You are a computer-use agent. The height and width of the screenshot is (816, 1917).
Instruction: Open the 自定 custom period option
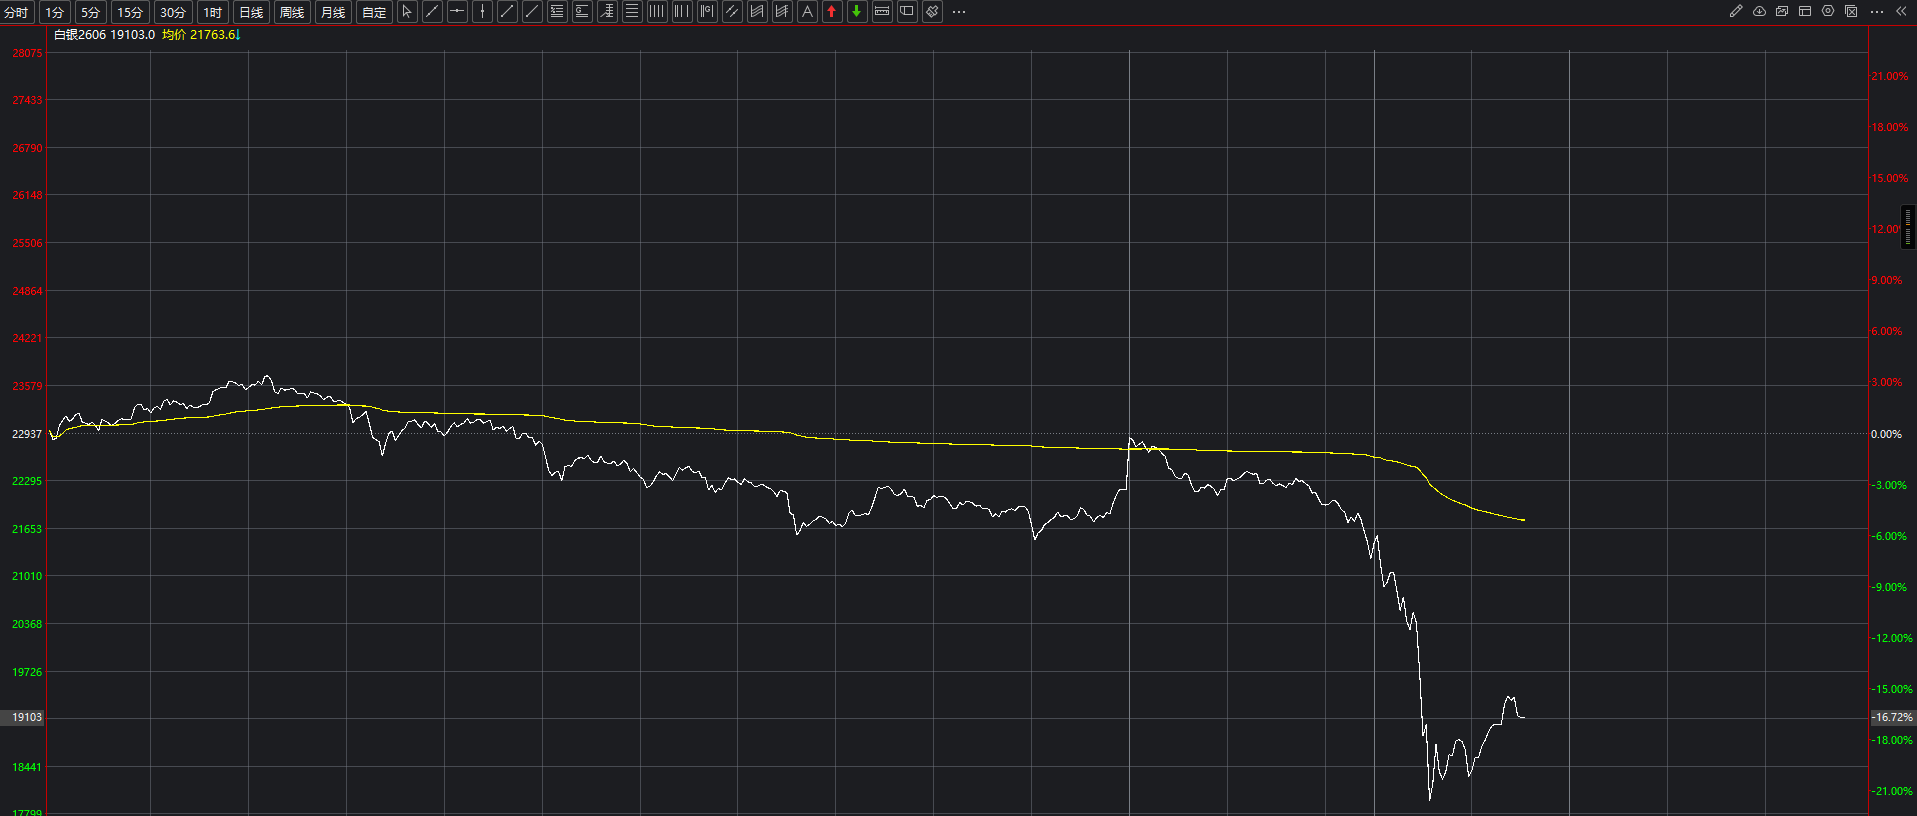pyautogui.click(x=374, y=12)
